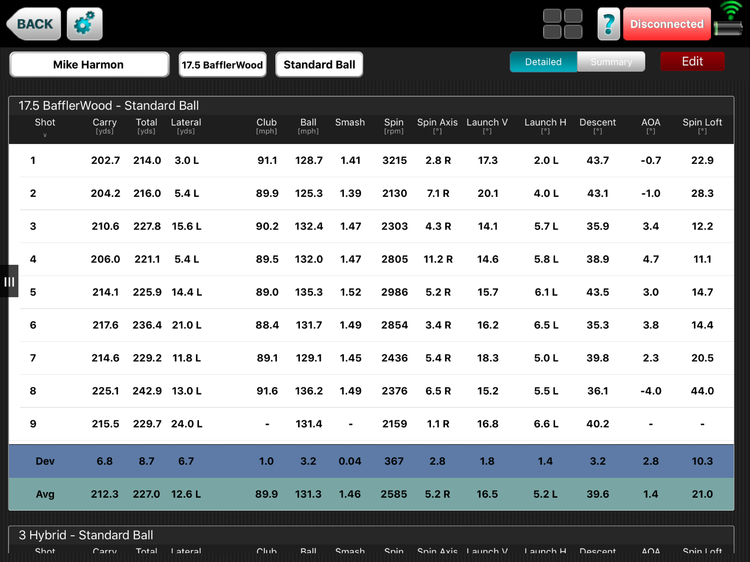
Task: Open the Mike Harmon player selector
Action: (89, 65)
